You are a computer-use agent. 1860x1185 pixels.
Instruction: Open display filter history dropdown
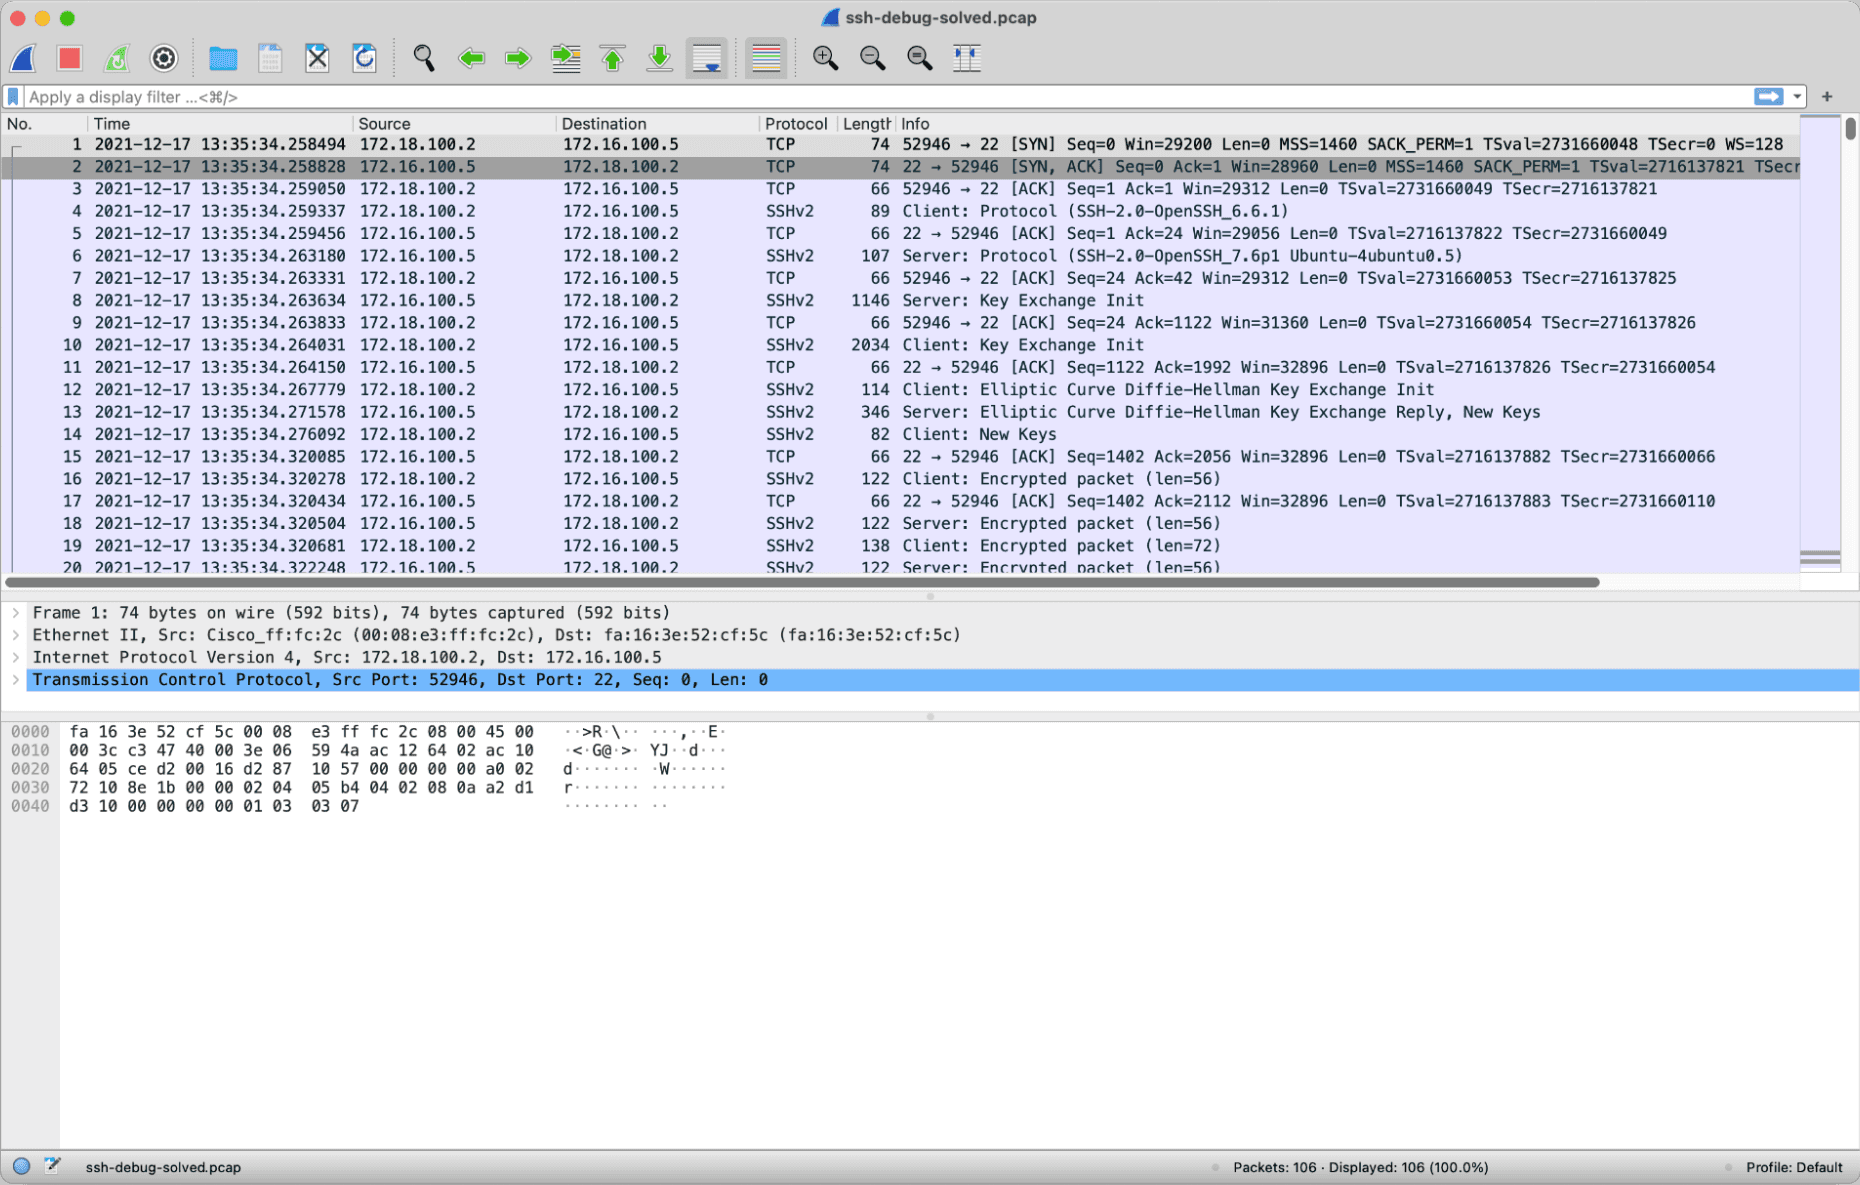point(1797,97)
